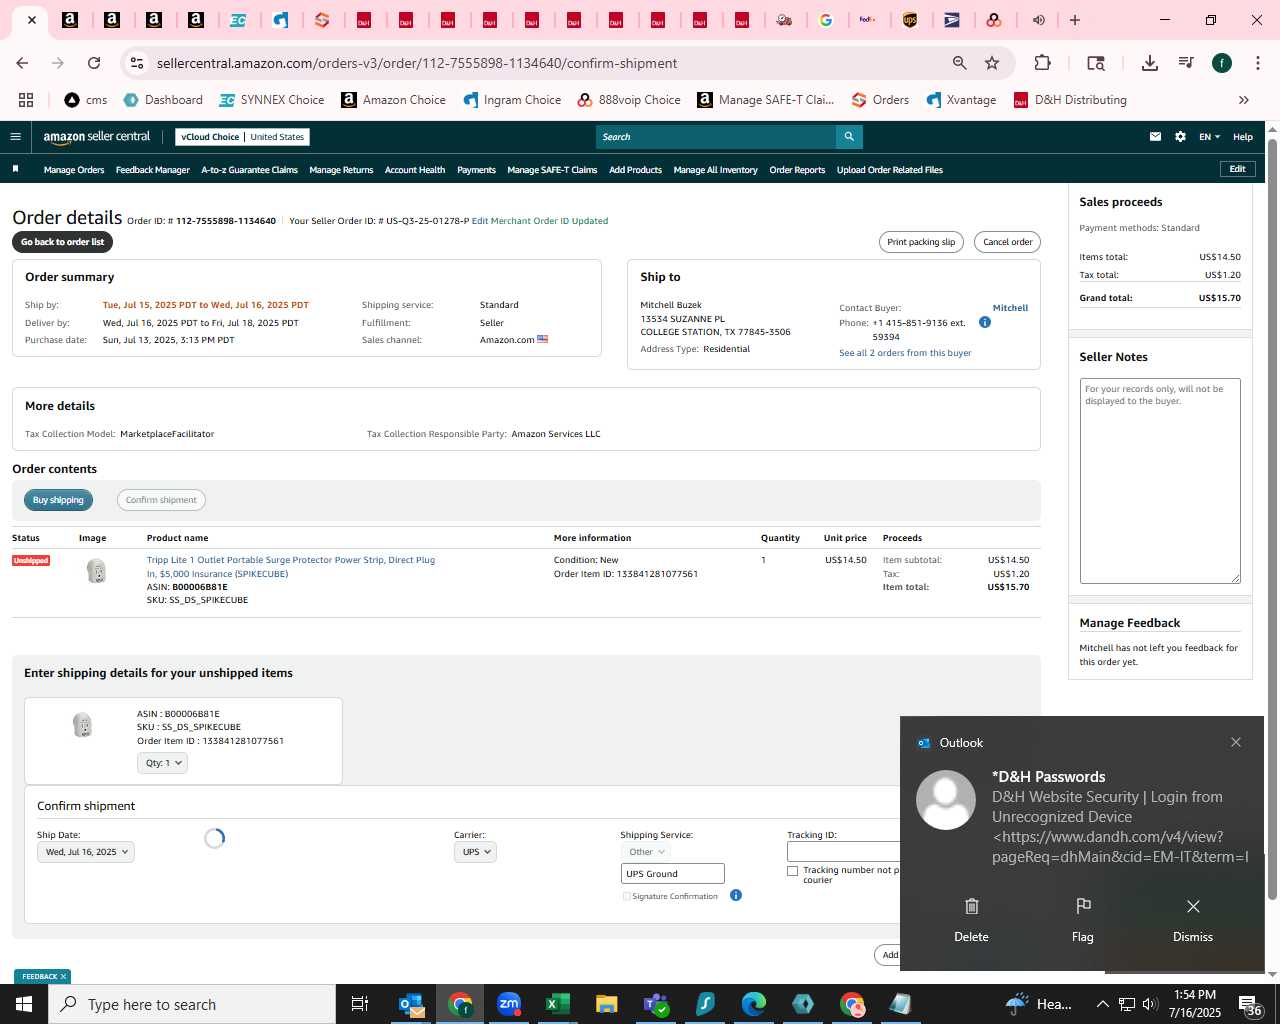Image resolution: width=1280 pixels, height=1024 pixels.
Task: Click Print packing slip button
Action: tap(921, 242)
